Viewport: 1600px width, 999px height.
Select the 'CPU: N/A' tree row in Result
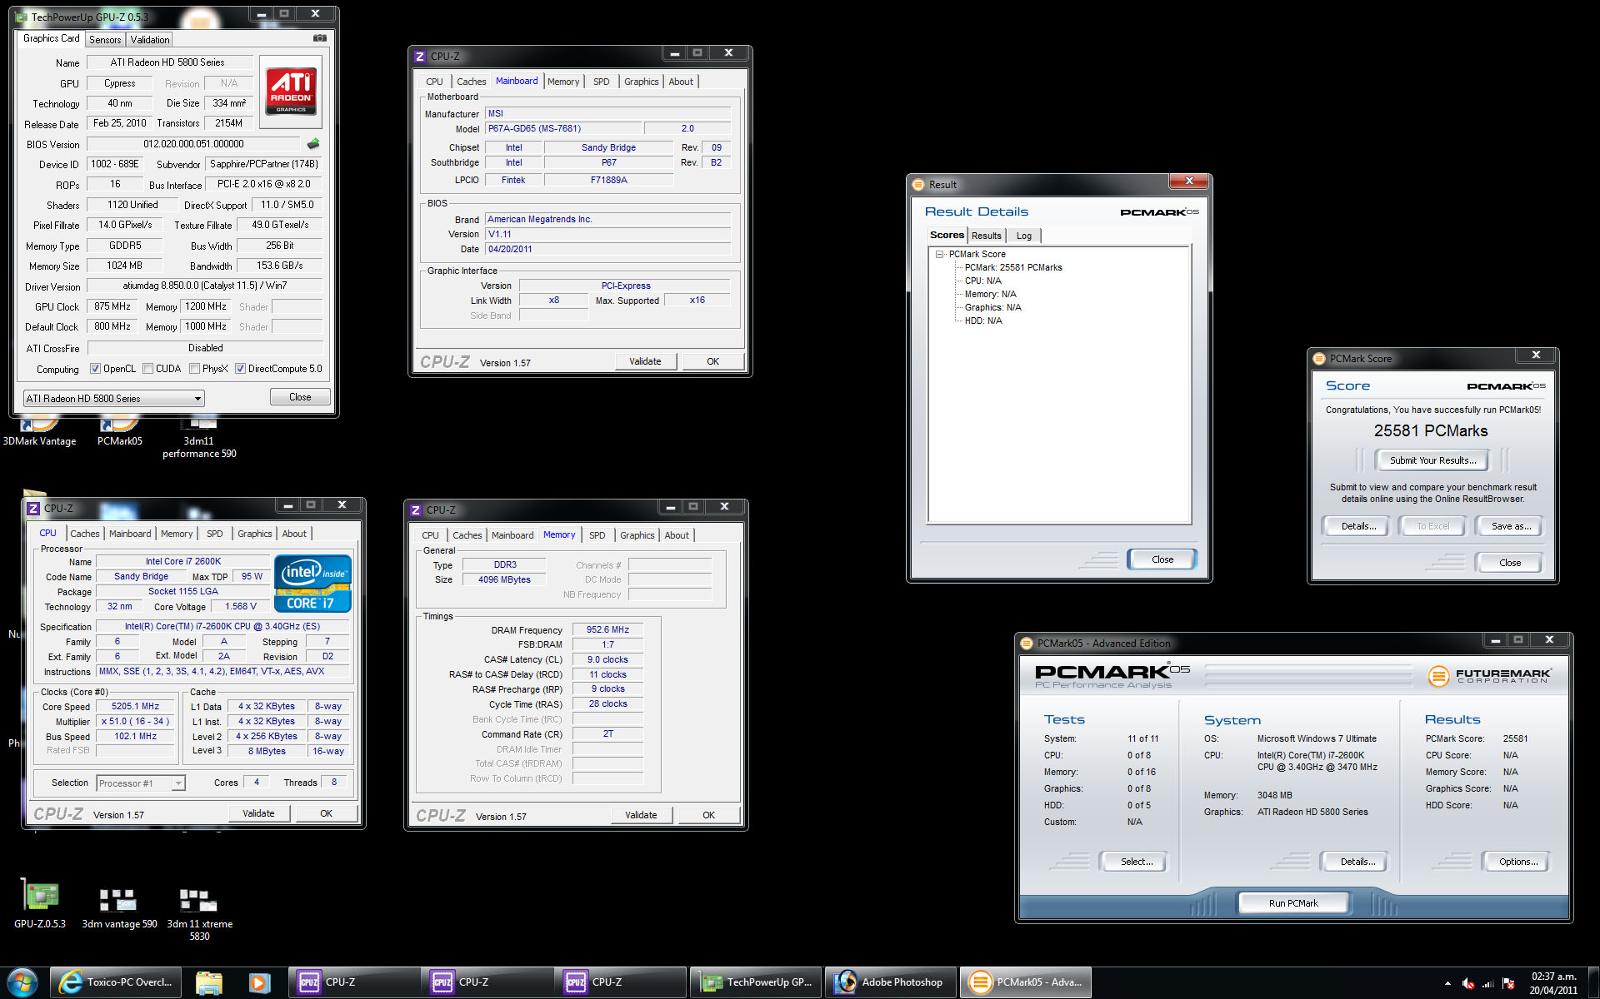[982, 281]
